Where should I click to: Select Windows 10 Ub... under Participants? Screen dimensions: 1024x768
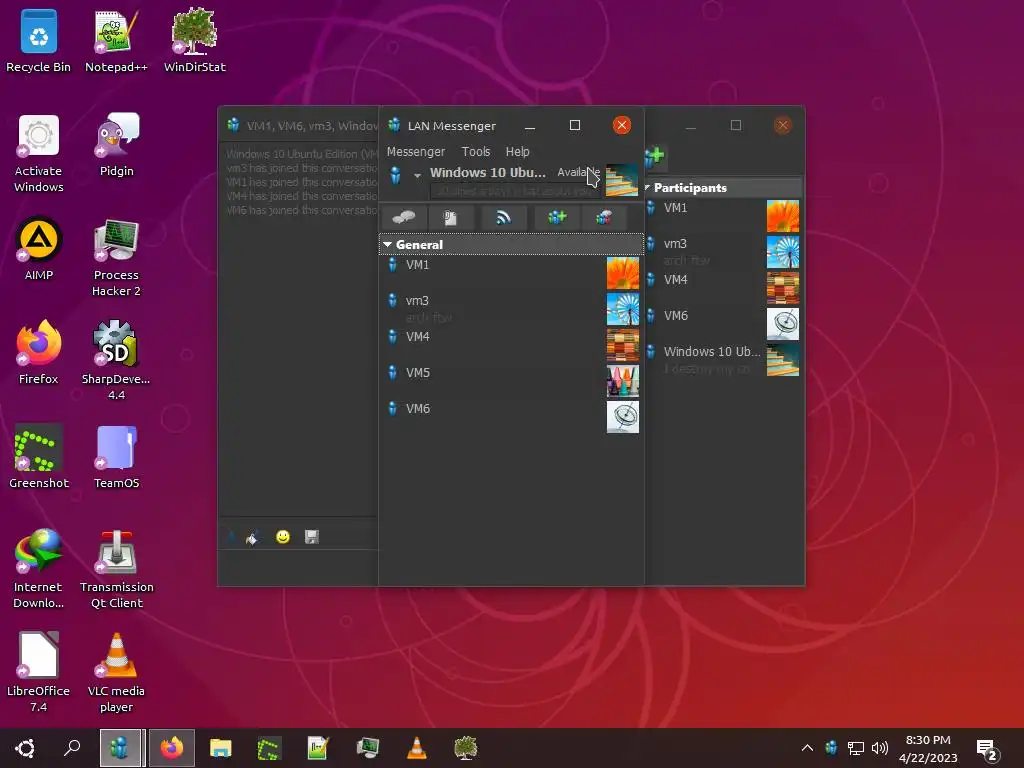tap(723, 359)
